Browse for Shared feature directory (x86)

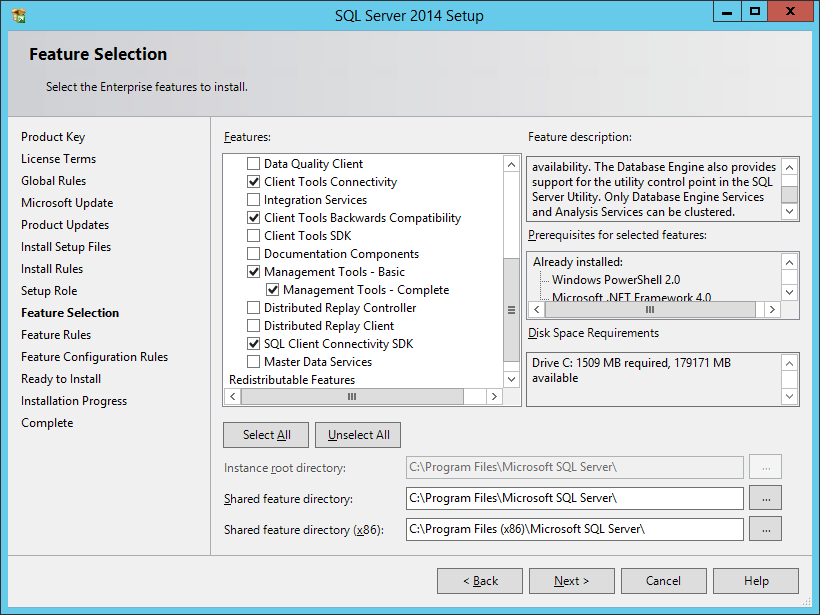[765, 529]
